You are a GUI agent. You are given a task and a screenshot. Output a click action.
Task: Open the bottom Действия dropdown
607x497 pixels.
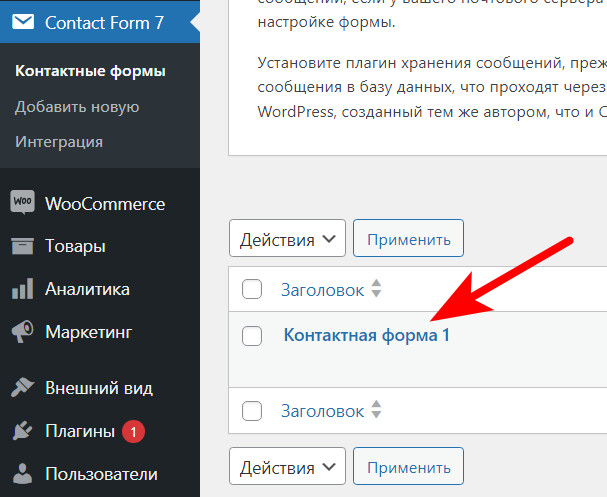pyautogui.click(x=287, y=466)
